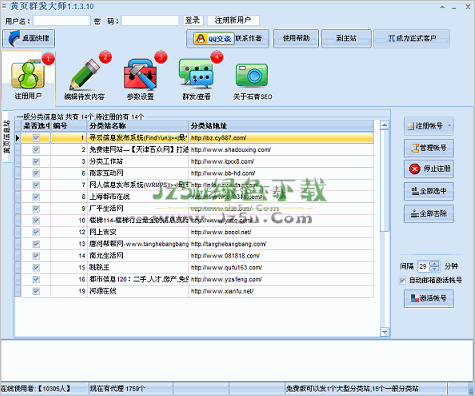The width and height of the screenshot is (475, 396).
Task: Select the URL http://tanghebangbang.com/
Action: pyautogui.click(x=229, y=244)
